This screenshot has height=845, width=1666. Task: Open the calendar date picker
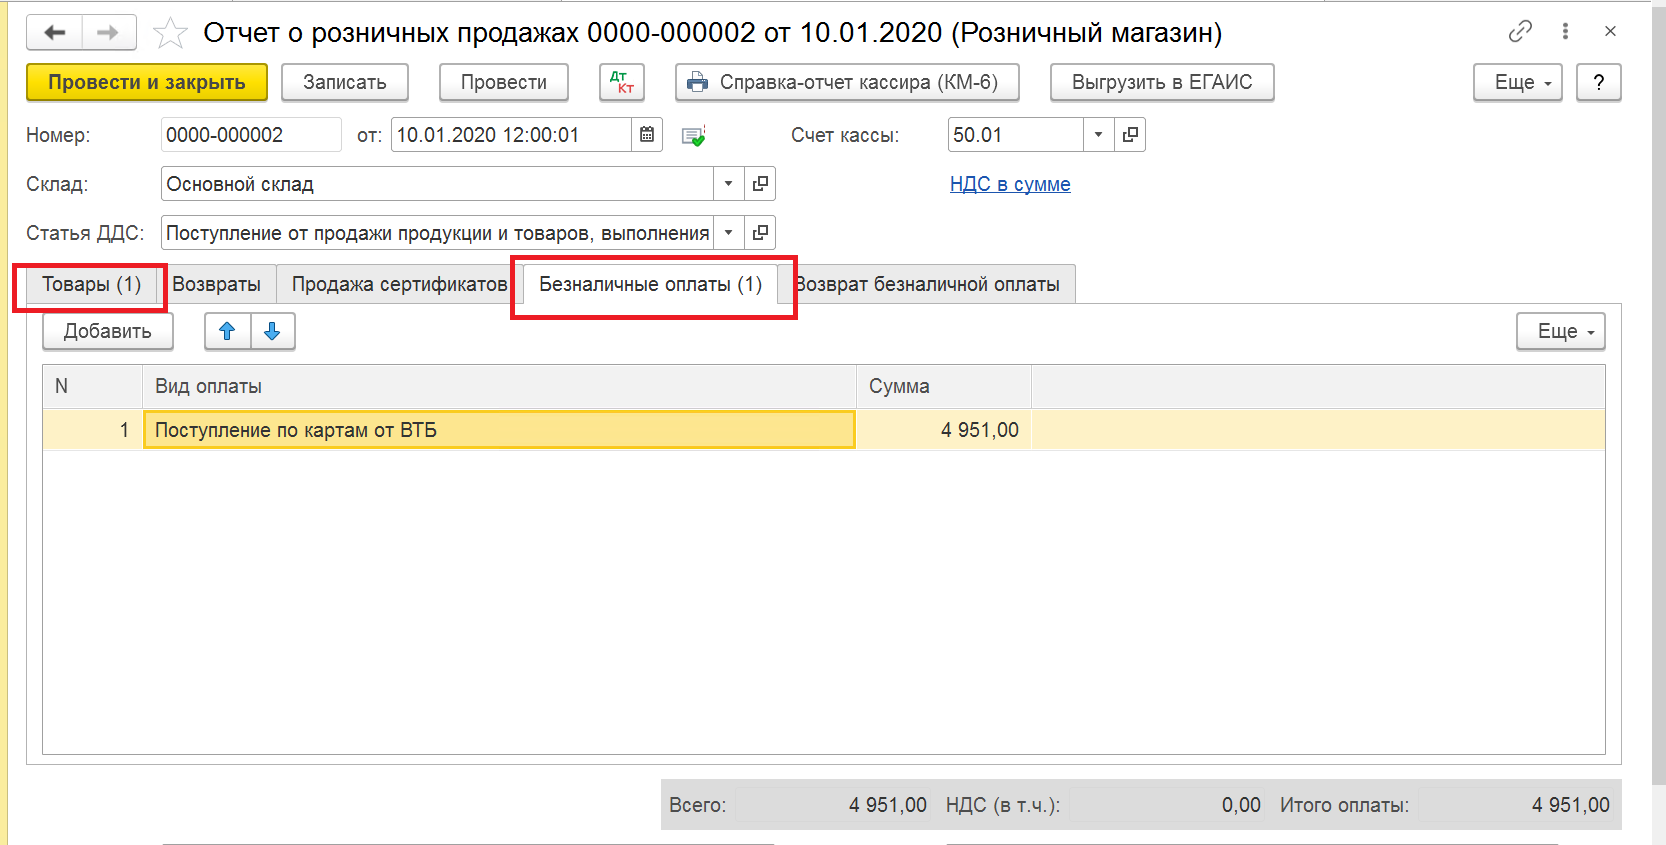tap(647, 135)
